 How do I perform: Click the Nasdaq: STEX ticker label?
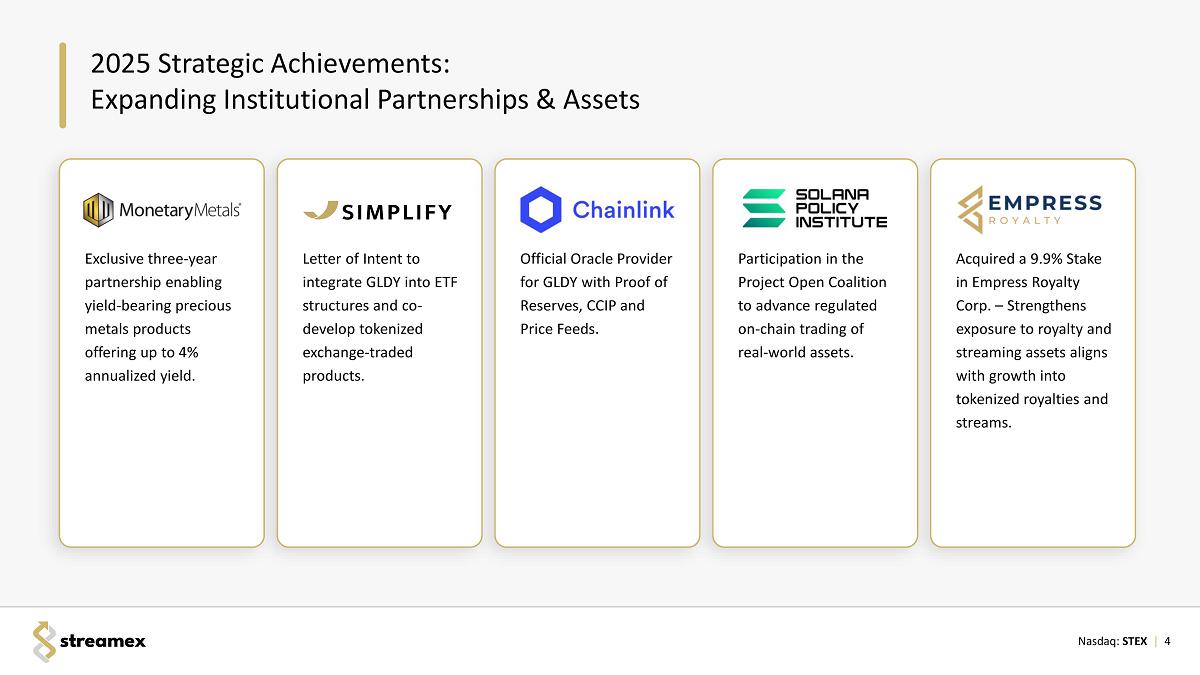tap(1112, 641)
